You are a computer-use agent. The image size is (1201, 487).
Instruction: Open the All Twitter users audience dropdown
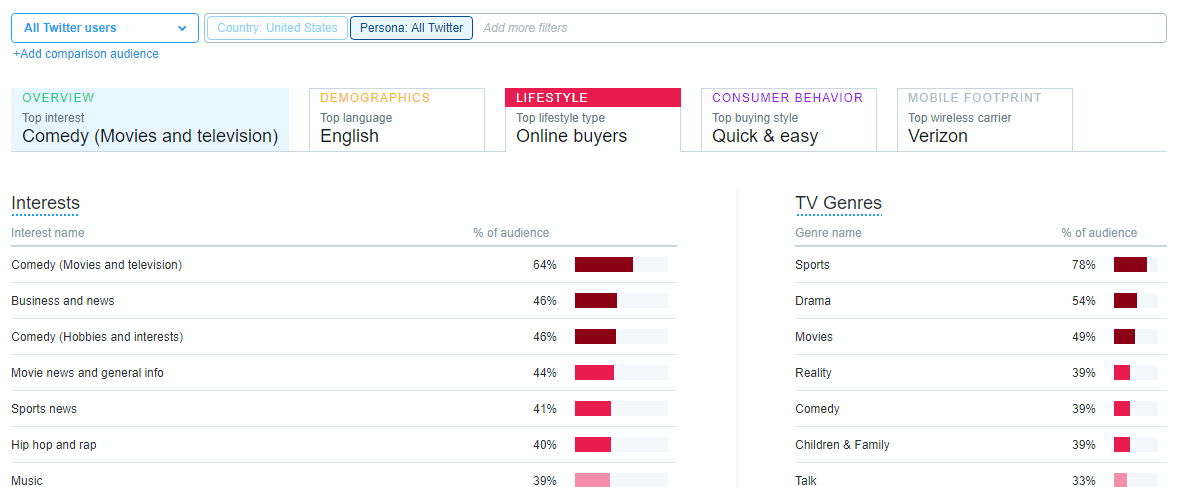tap(104, 28)
